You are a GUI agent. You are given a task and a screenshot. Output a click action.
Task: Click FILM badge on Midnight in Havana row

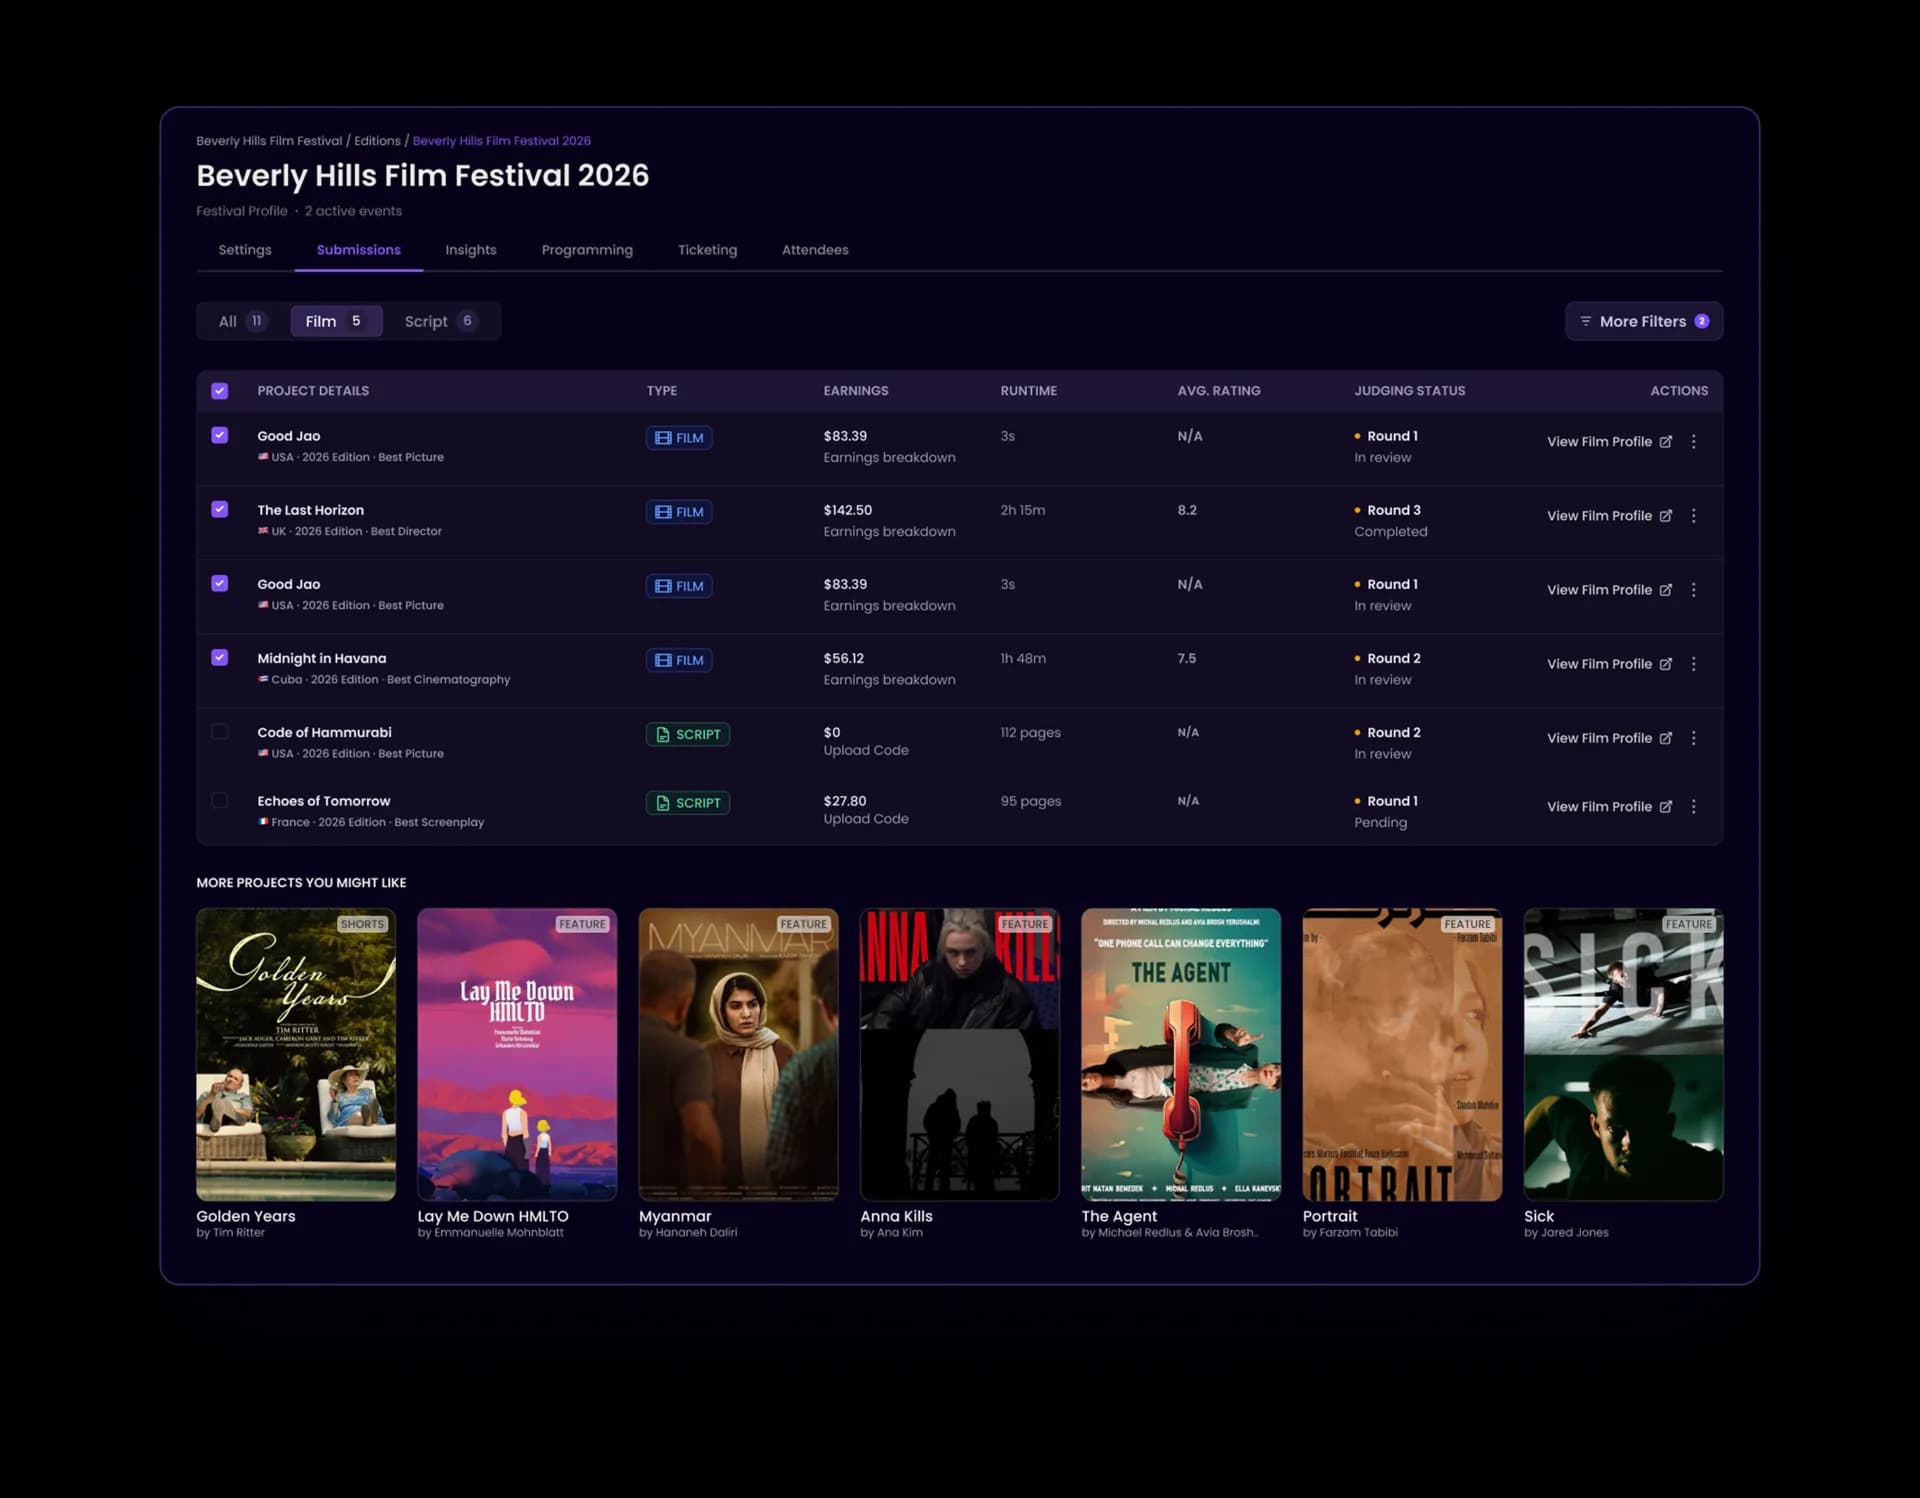679,660
